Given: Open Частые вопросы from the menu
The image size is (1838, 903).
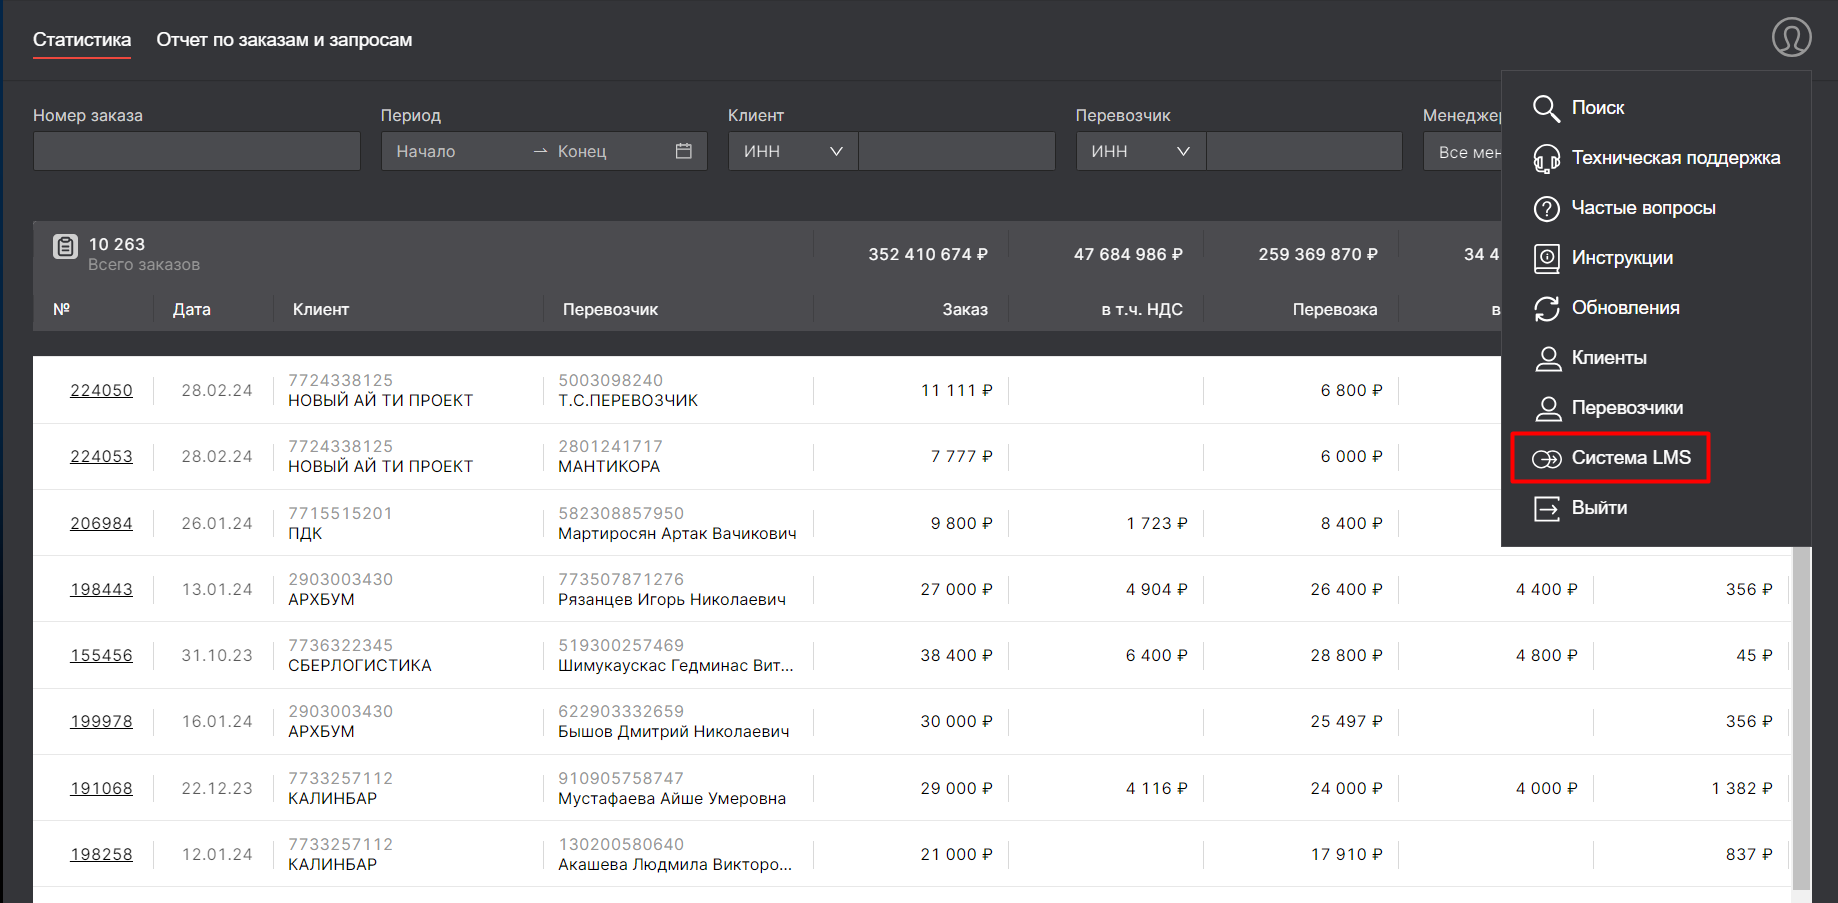Looking at the screenshot, I should pyautogui.click(x=1643, y=208).
